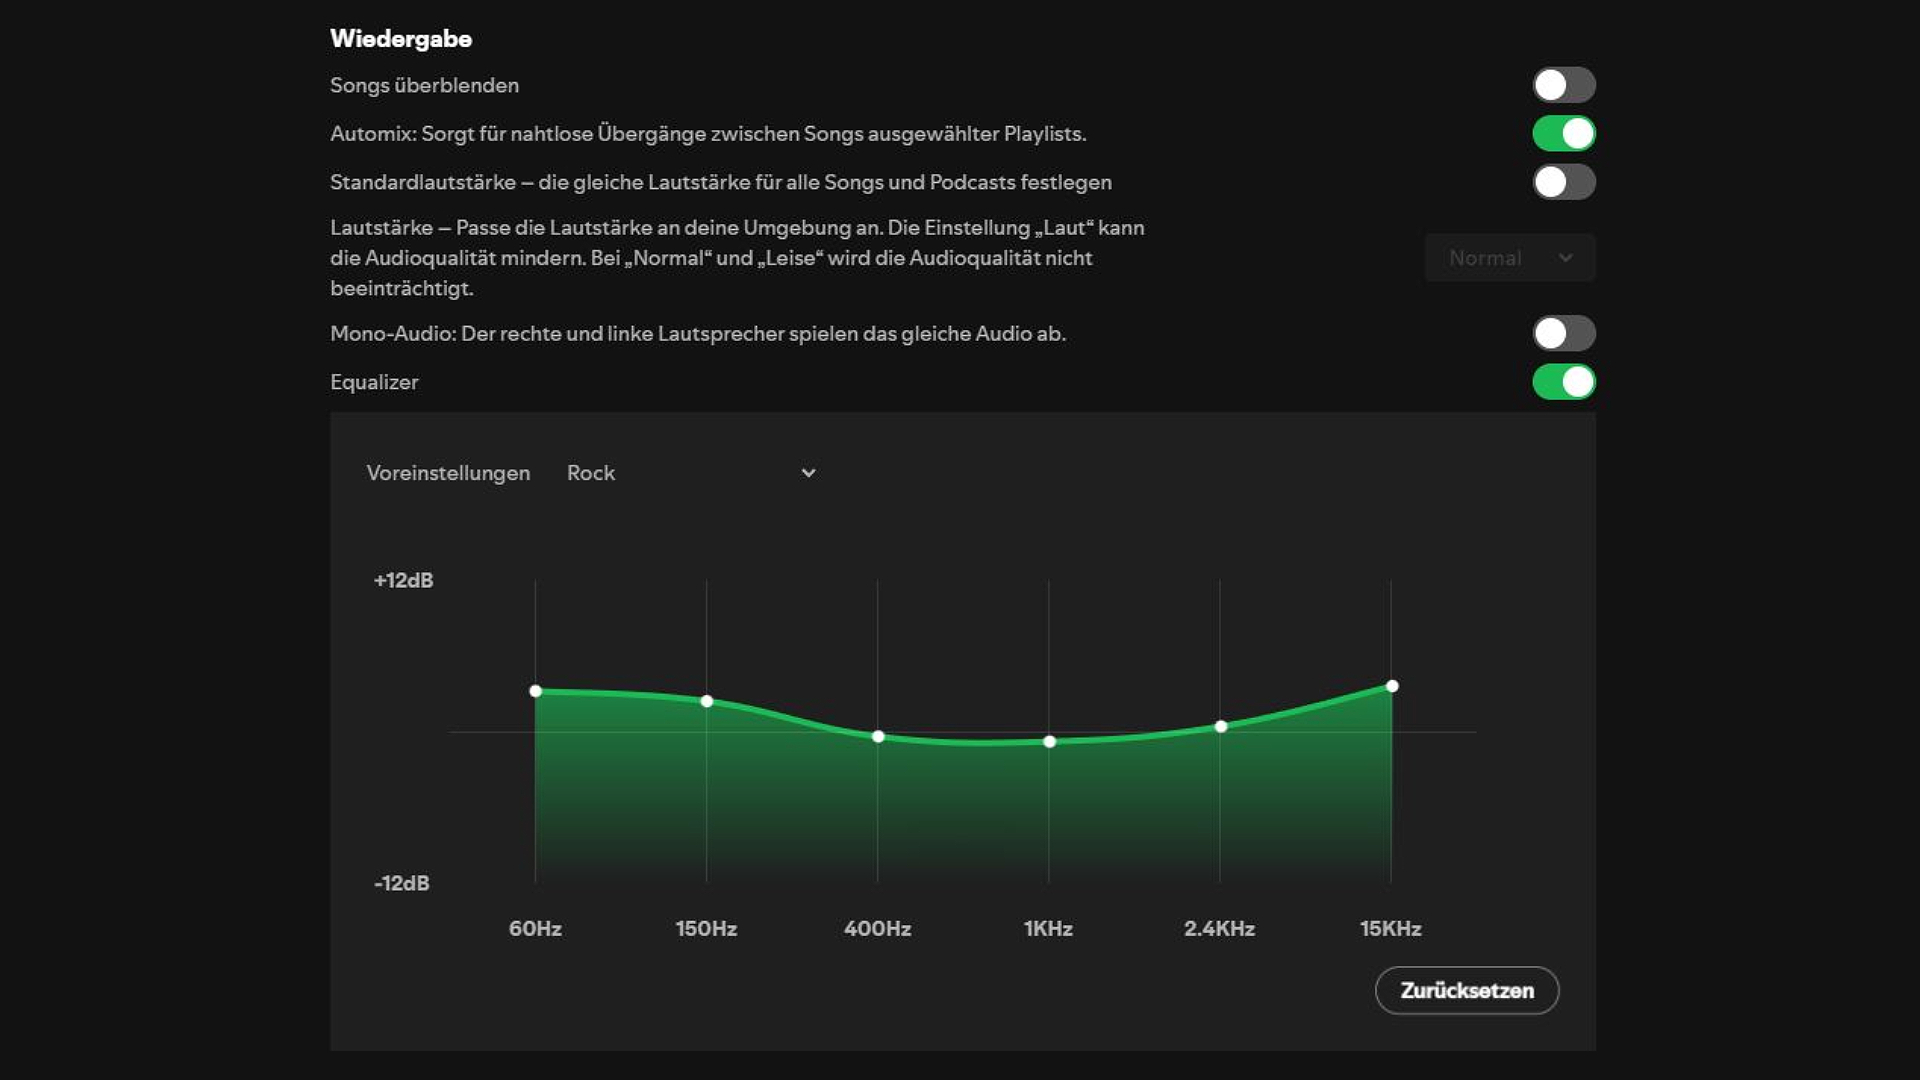Click the Wiedergabe section heading
Screen dimensions: 1920x1080
pos(401,39)
